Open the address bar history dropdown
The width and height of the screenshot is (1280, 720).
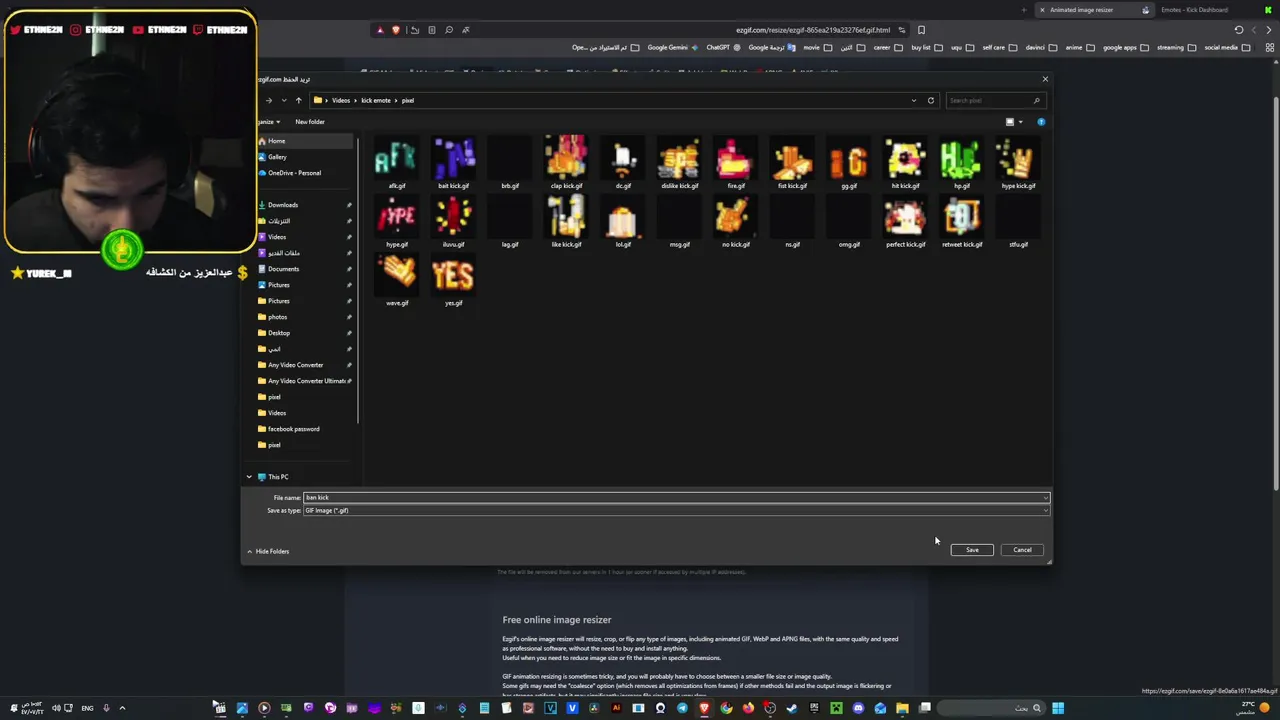[913, 100]
